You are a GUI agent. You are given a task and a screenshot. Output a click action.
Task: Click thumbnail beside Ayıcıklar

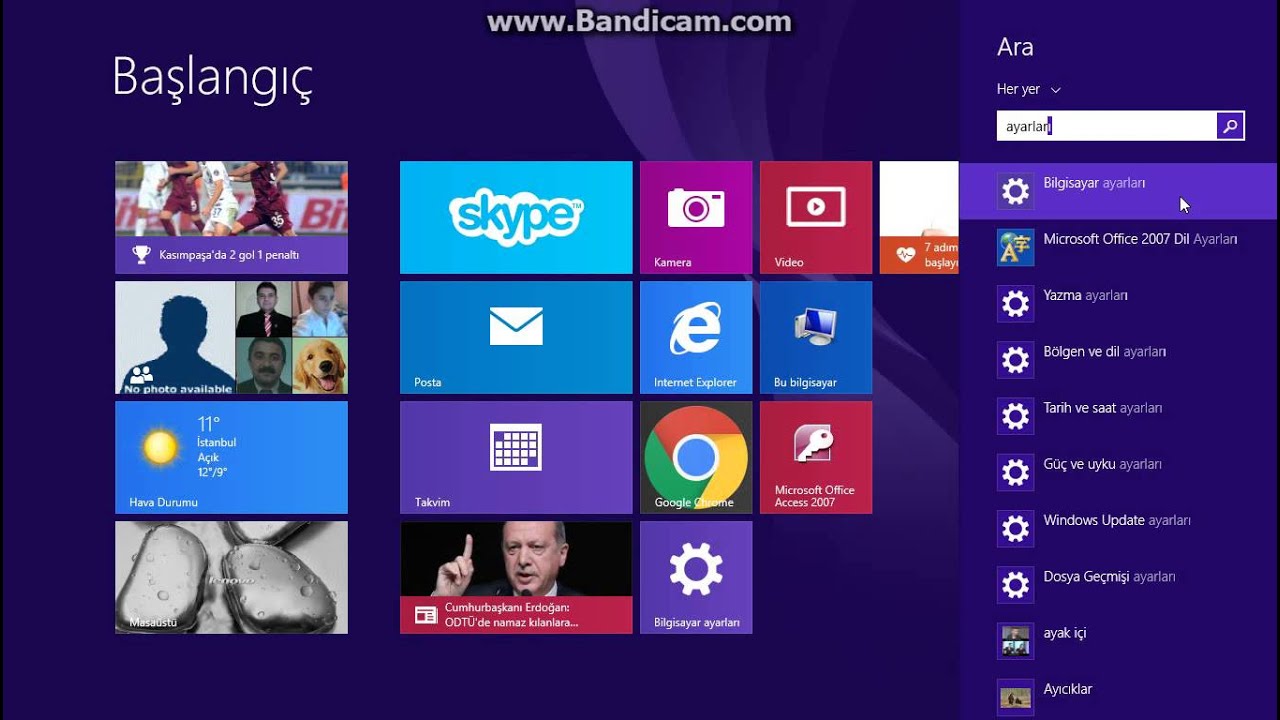[1015, 696]
